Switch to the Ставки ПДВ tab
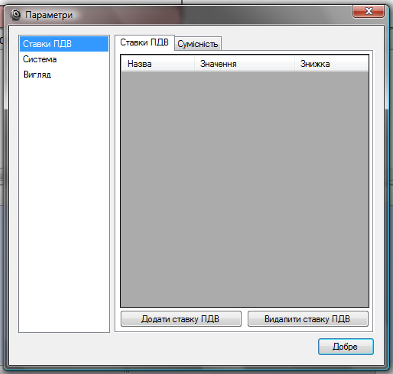Screen dimensions: 393x374 pos(144,43)
